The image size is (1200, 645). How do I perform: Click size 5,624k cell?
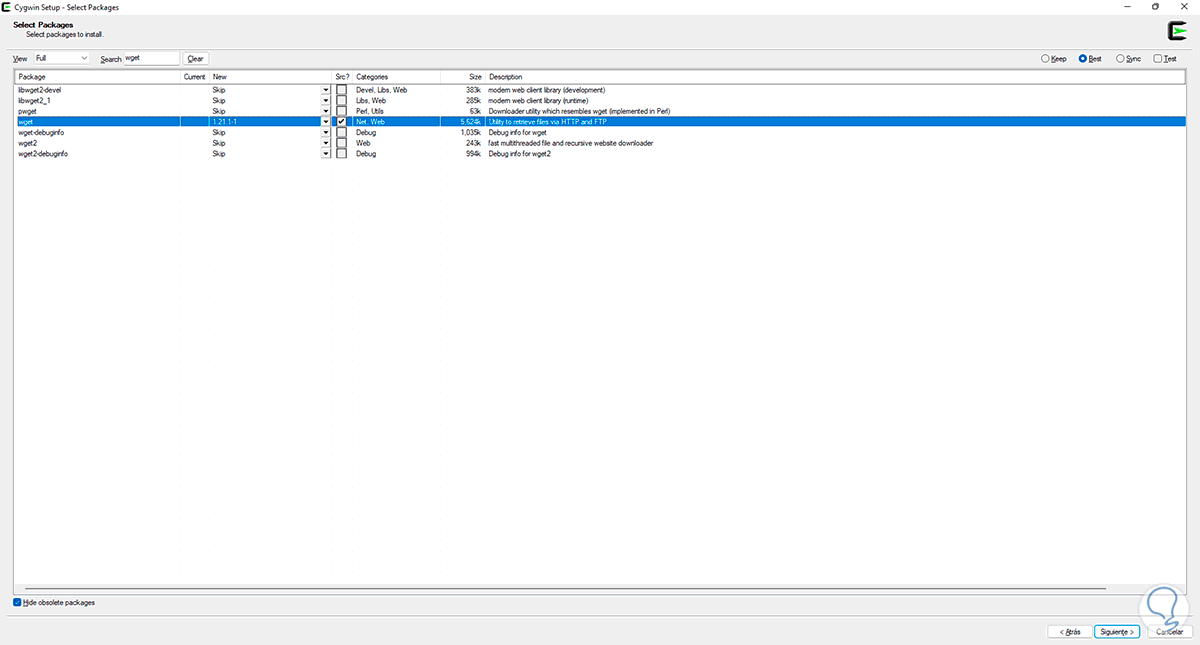click(471, 122)
